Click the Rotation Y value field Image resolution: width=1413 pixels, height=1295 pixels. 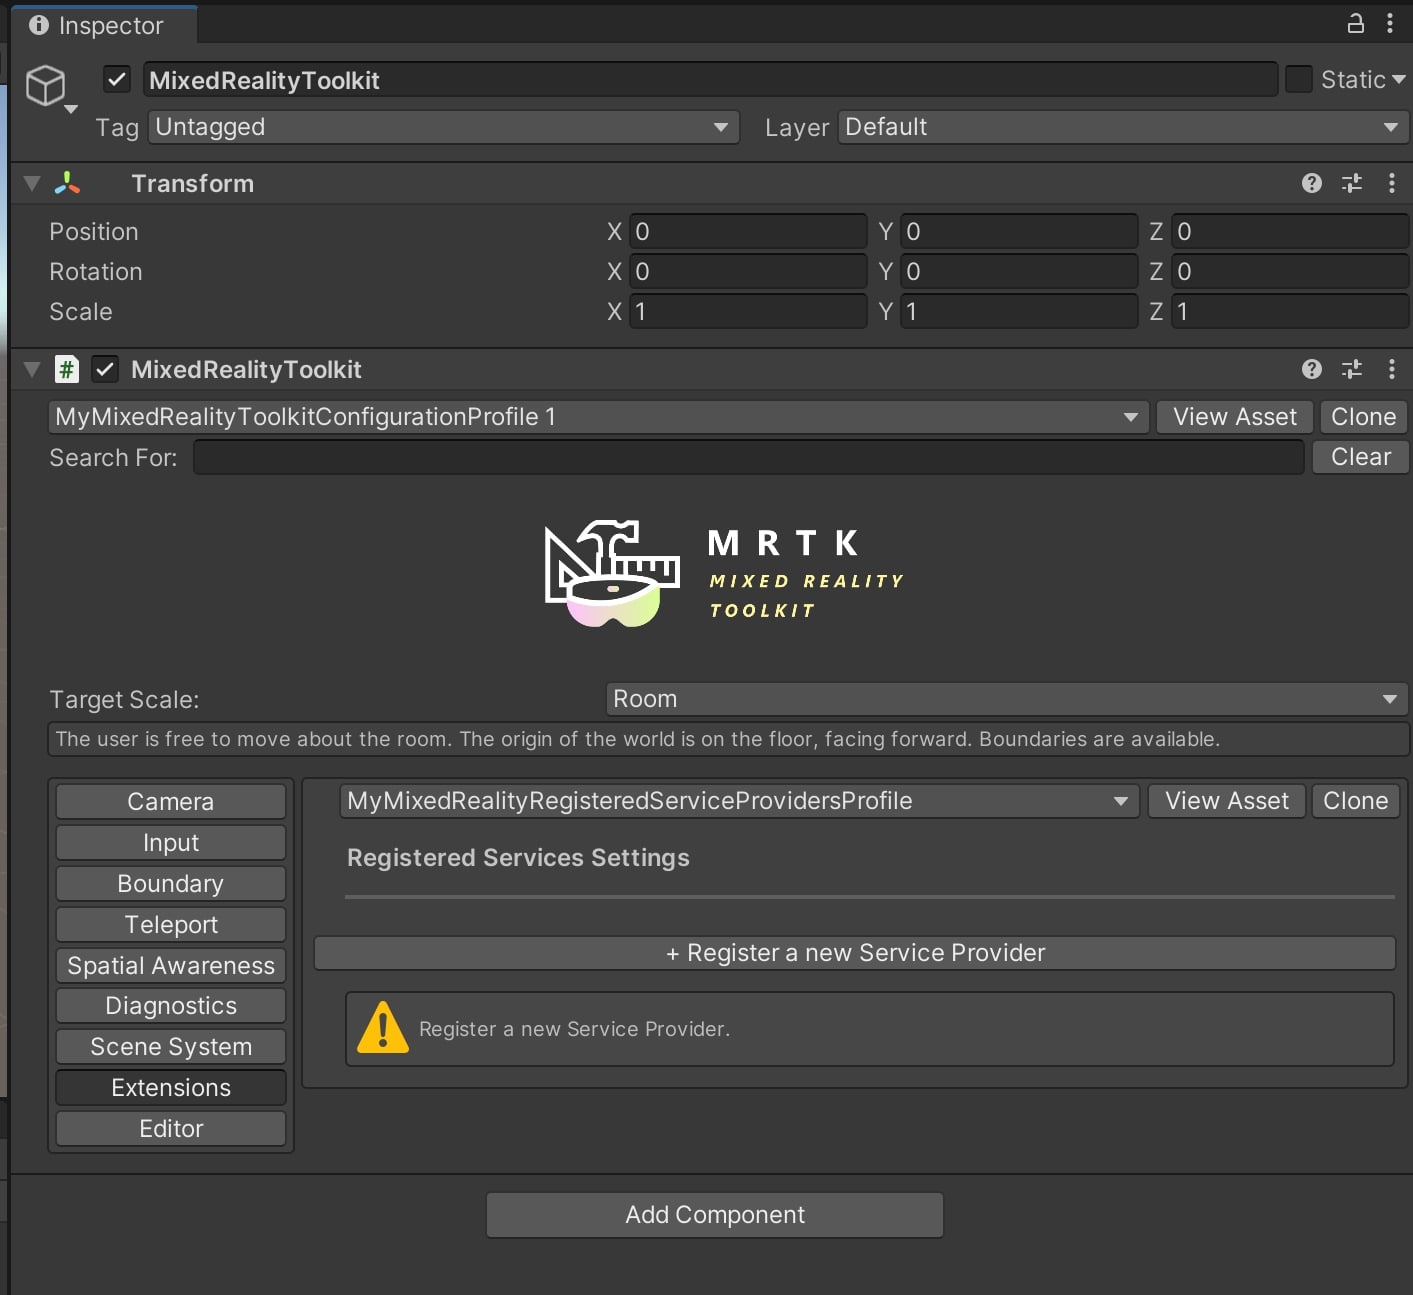pos(1019,272)
